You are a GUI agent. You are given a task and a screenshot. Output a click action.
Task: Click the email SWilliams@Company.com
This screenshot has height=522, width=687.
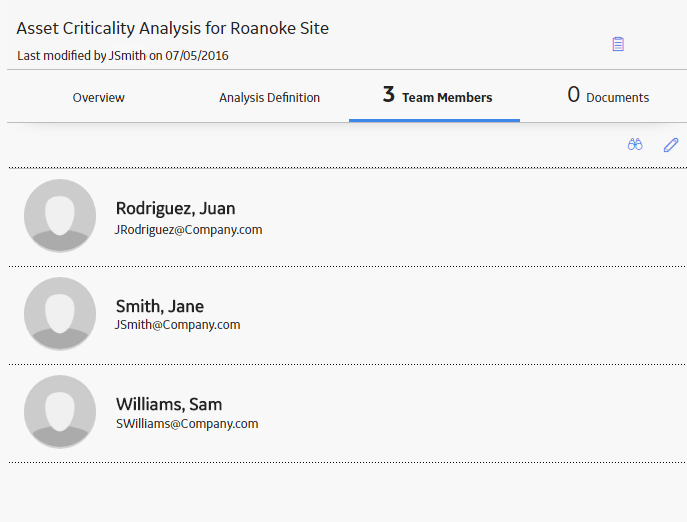coord(187,424)
